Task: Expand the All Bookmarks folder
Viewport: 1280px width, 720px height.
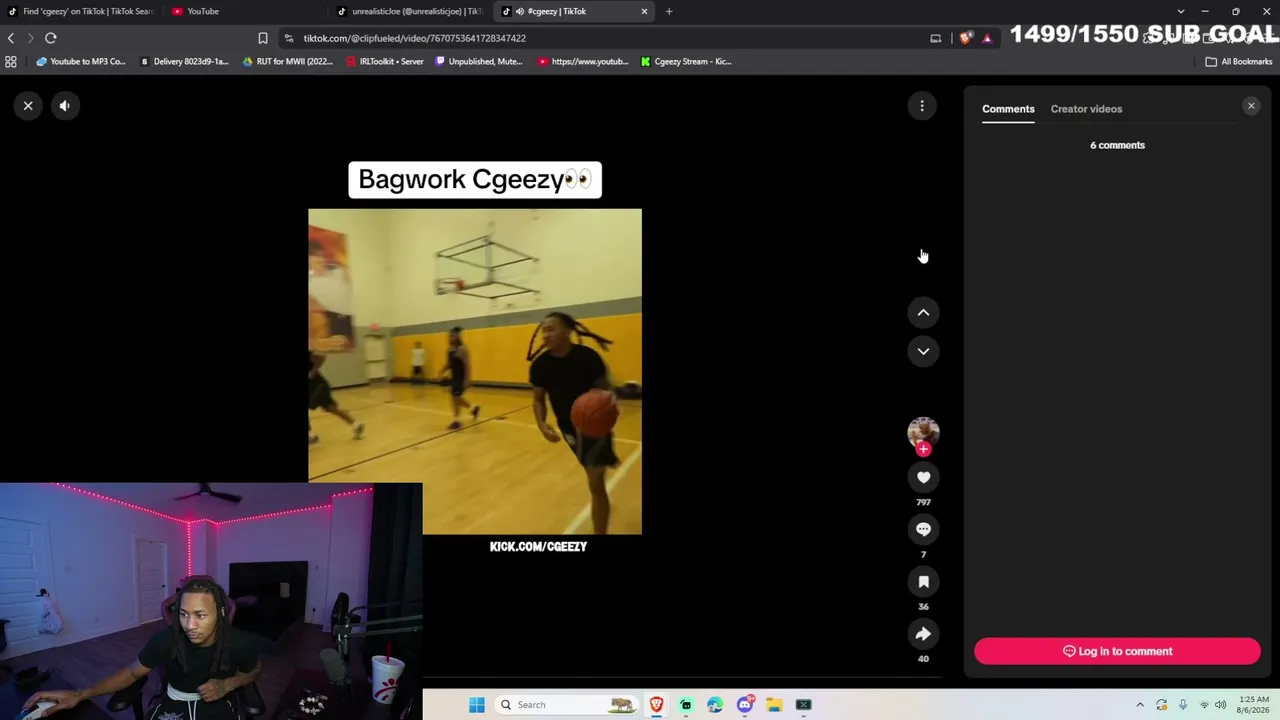Action: 1238,61
